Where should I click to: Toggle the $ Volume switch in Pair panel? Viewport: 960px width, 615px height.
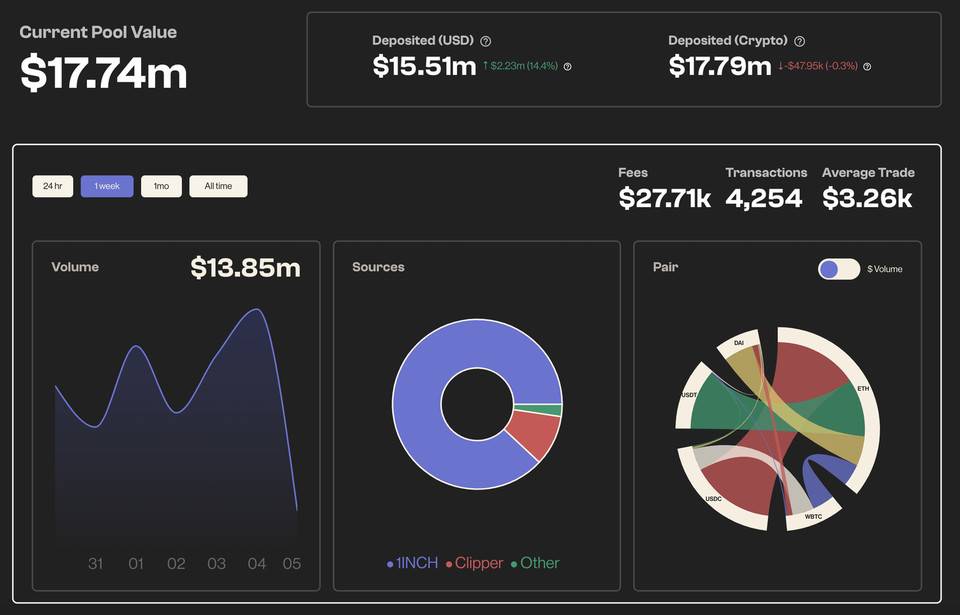tap(838, 269)
